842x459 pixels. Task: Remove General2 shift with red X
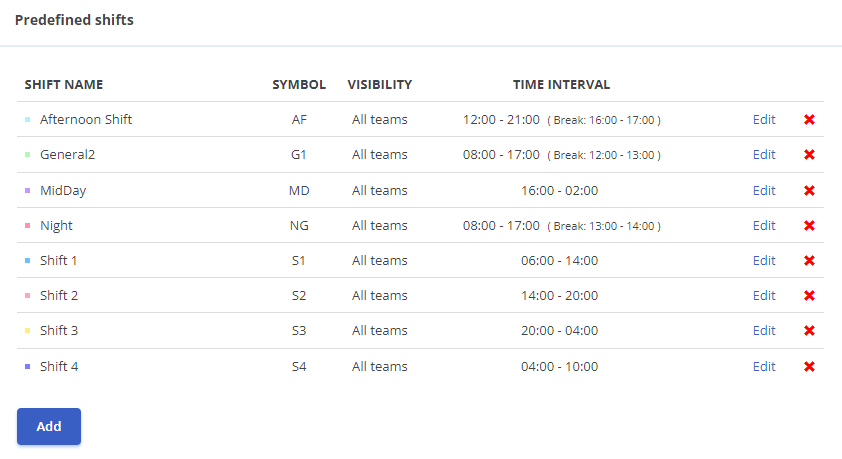[809, 155]
